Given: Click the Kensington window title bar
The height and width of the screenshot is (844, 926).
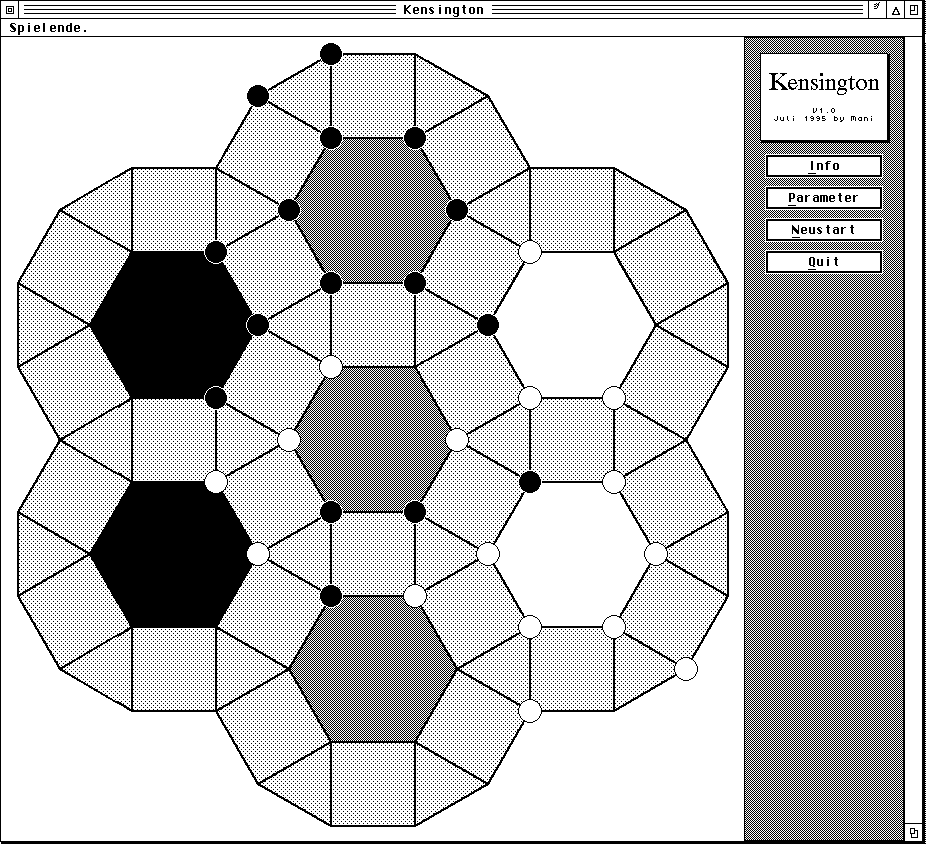Looking at the screenshot, I should coord(443,9).
